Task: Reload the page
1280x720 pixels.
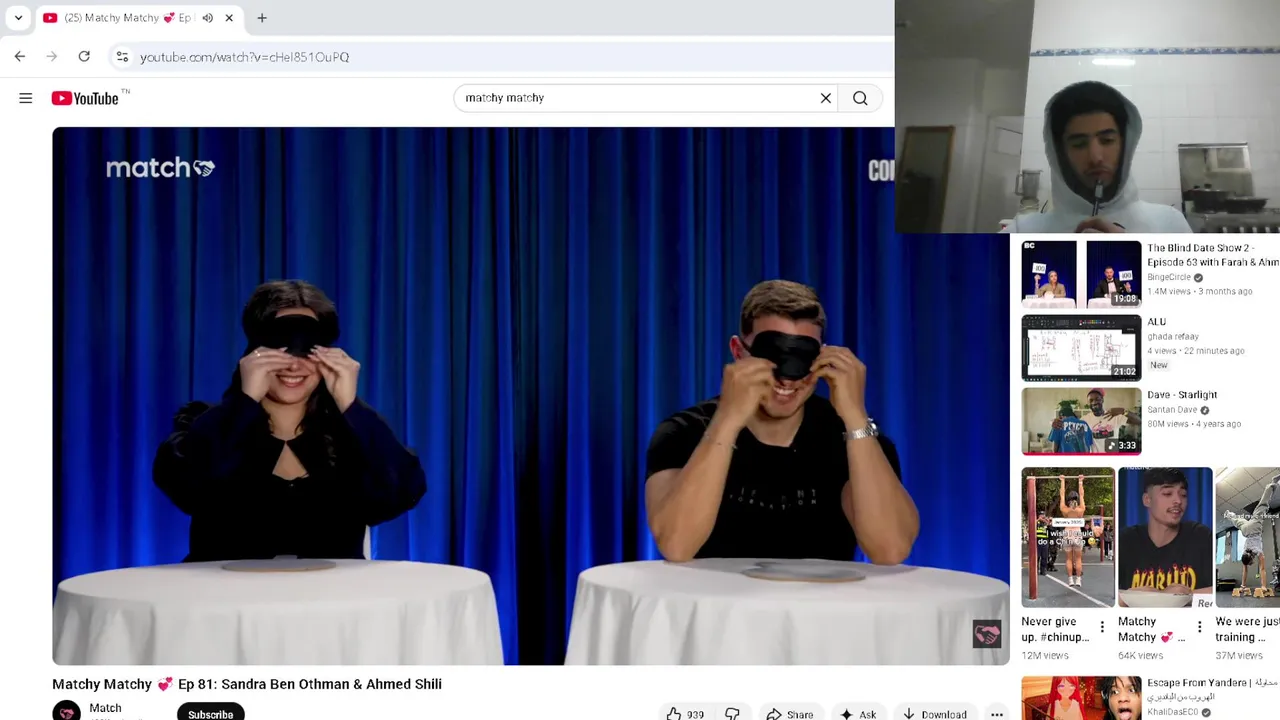Action: click(x=84, y=57)
